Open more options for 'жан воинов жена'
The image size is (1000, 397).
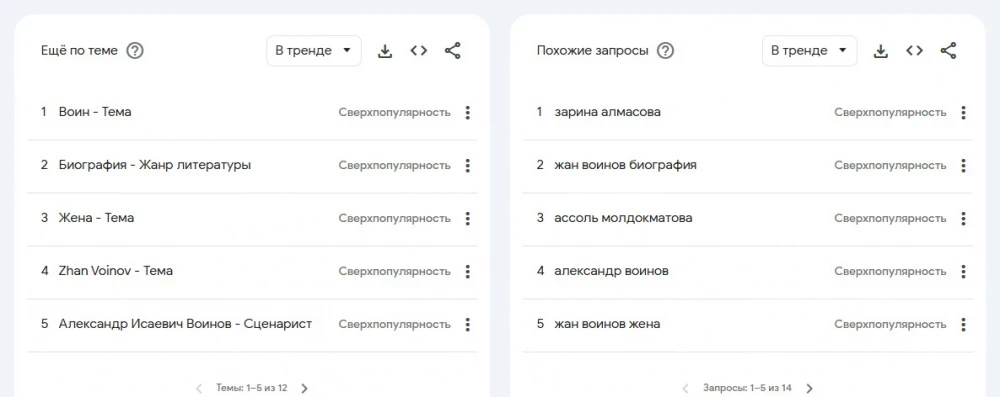(x=963, y=324)
